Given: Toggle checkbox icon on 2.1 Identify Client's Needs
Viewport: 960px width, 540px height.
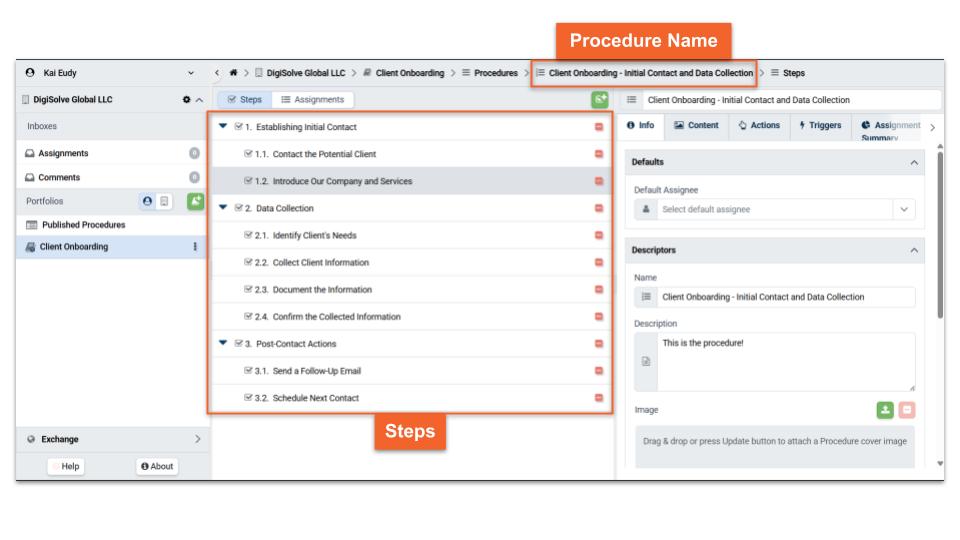Looking at the screenshot, I should point(249,236).
